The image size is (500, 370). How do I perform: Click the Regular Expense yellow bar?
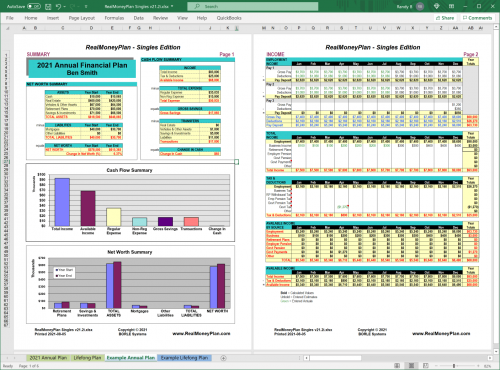[114, 217]
